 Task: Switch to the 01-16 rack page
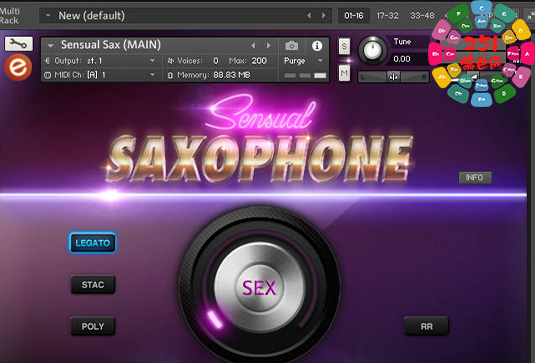pyautogui.click(x=354, y=15)
